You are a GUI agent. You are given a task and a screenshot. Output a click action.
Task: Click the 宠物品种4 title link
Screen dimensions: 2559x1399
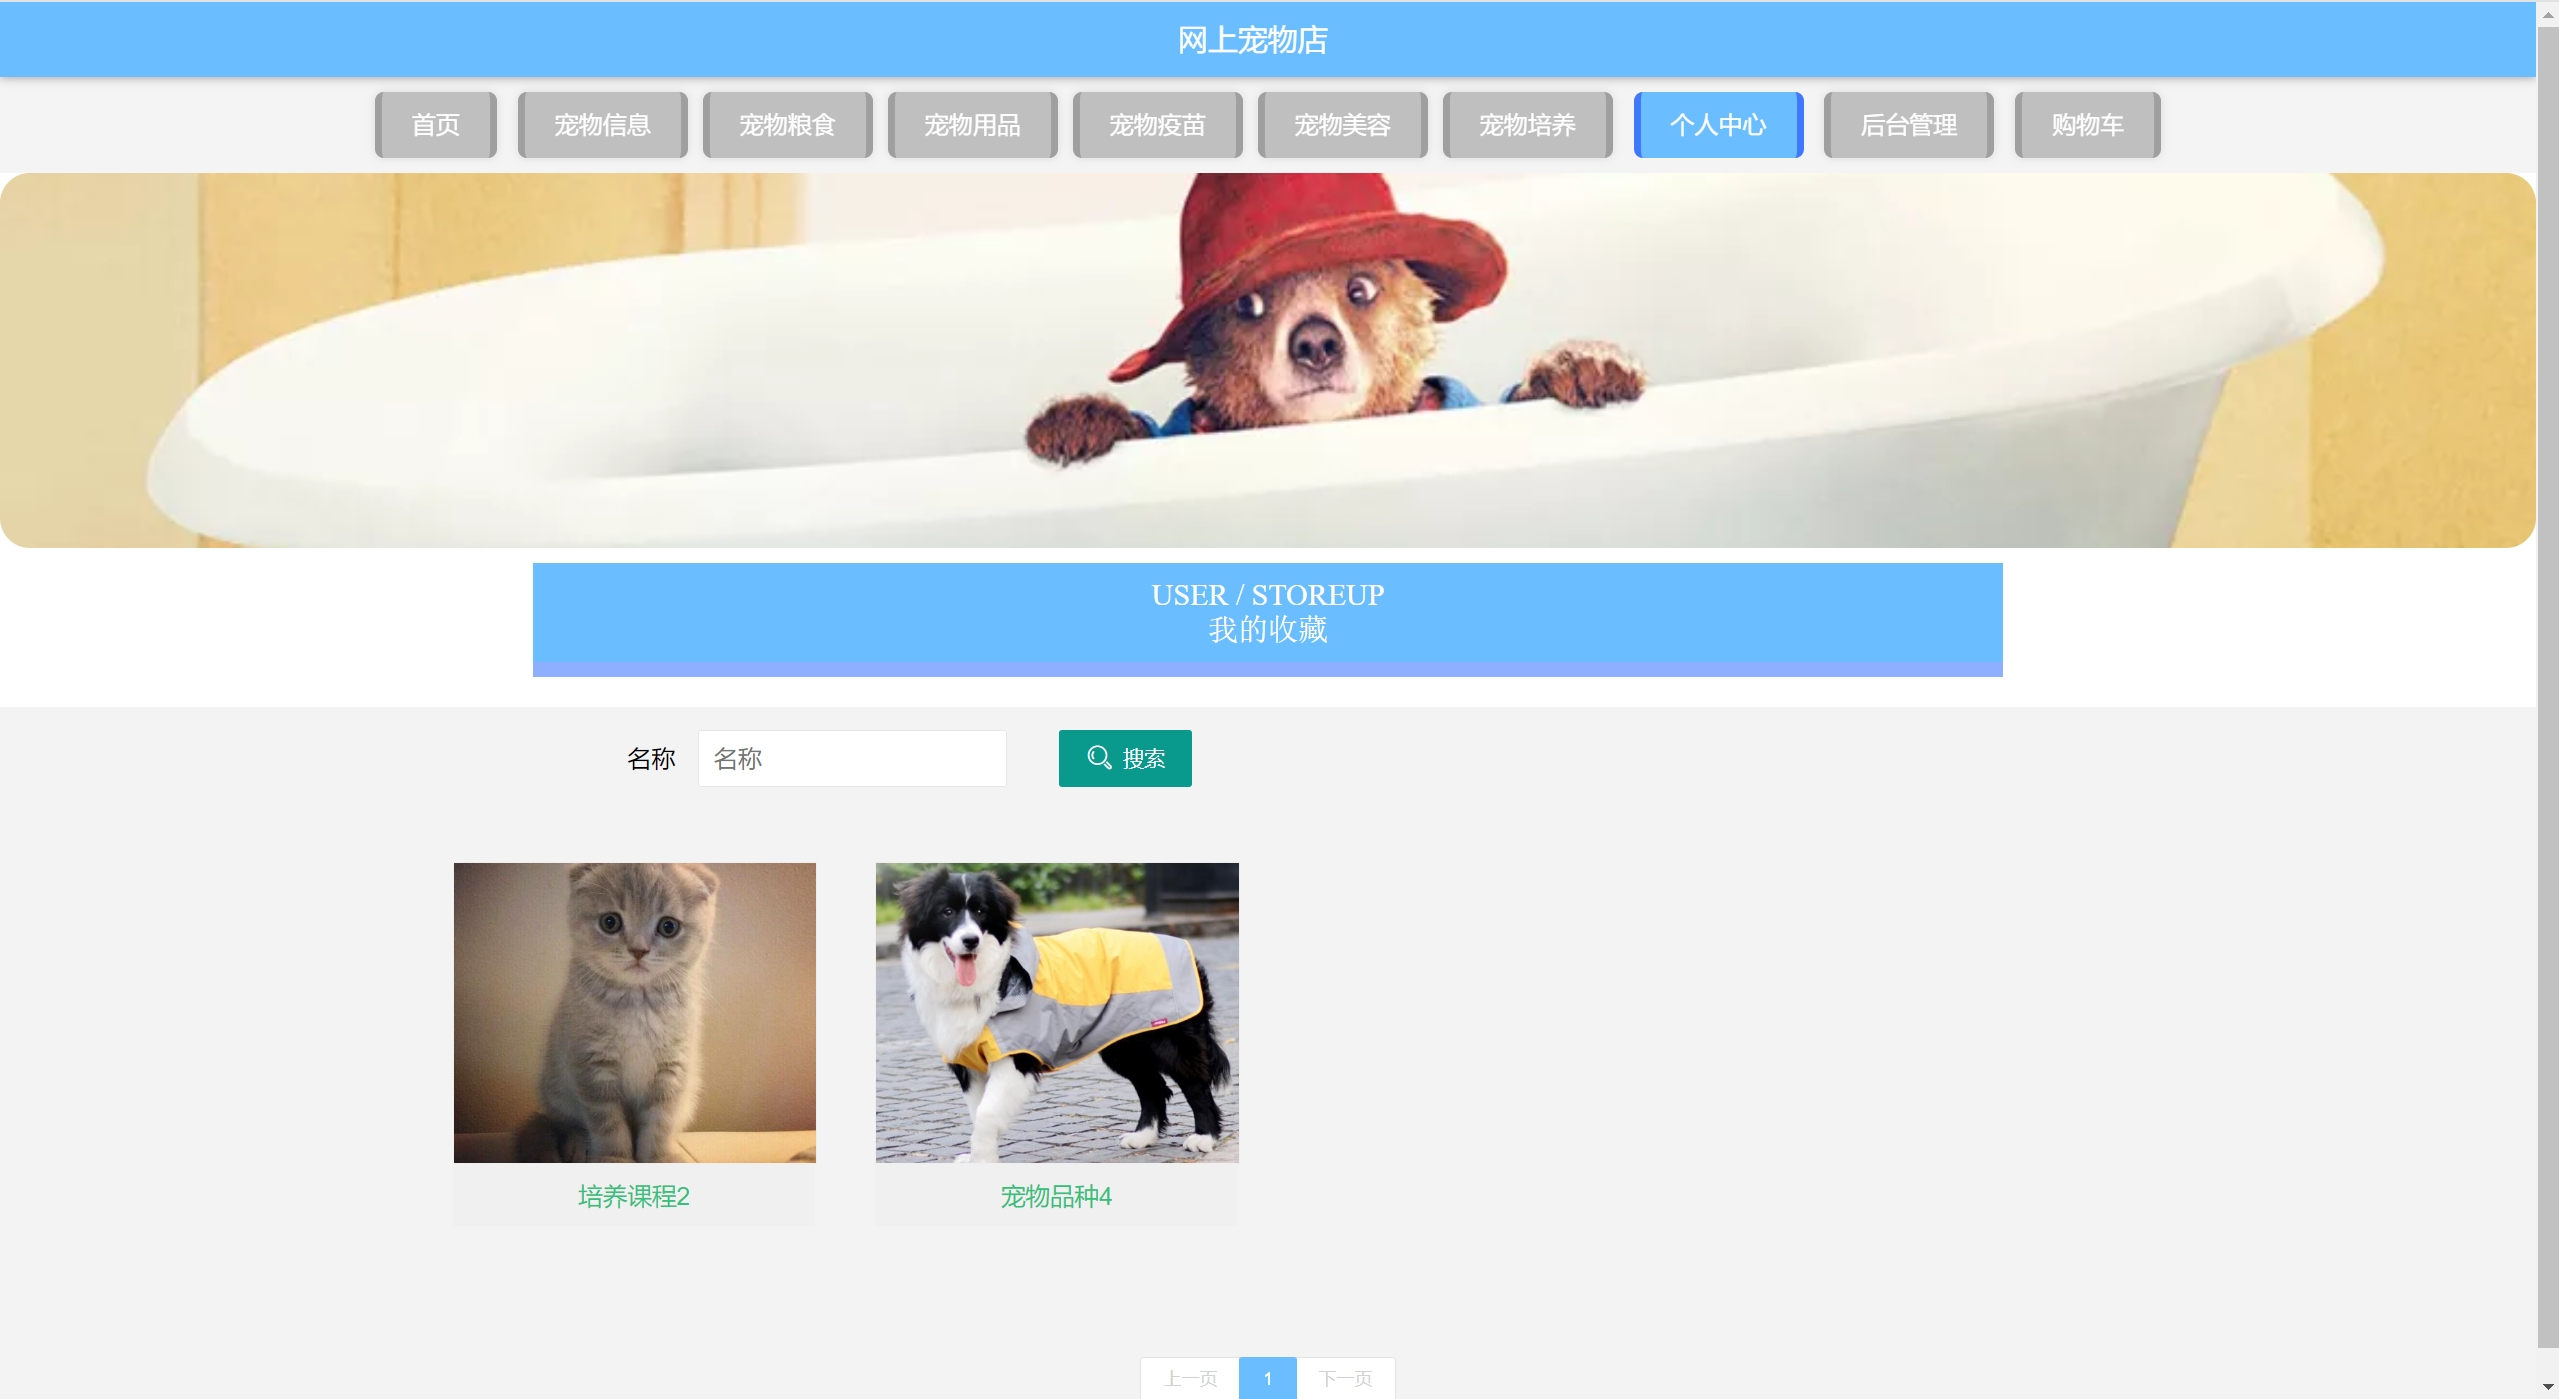pyautogui.click(x=1056, y=1196)
